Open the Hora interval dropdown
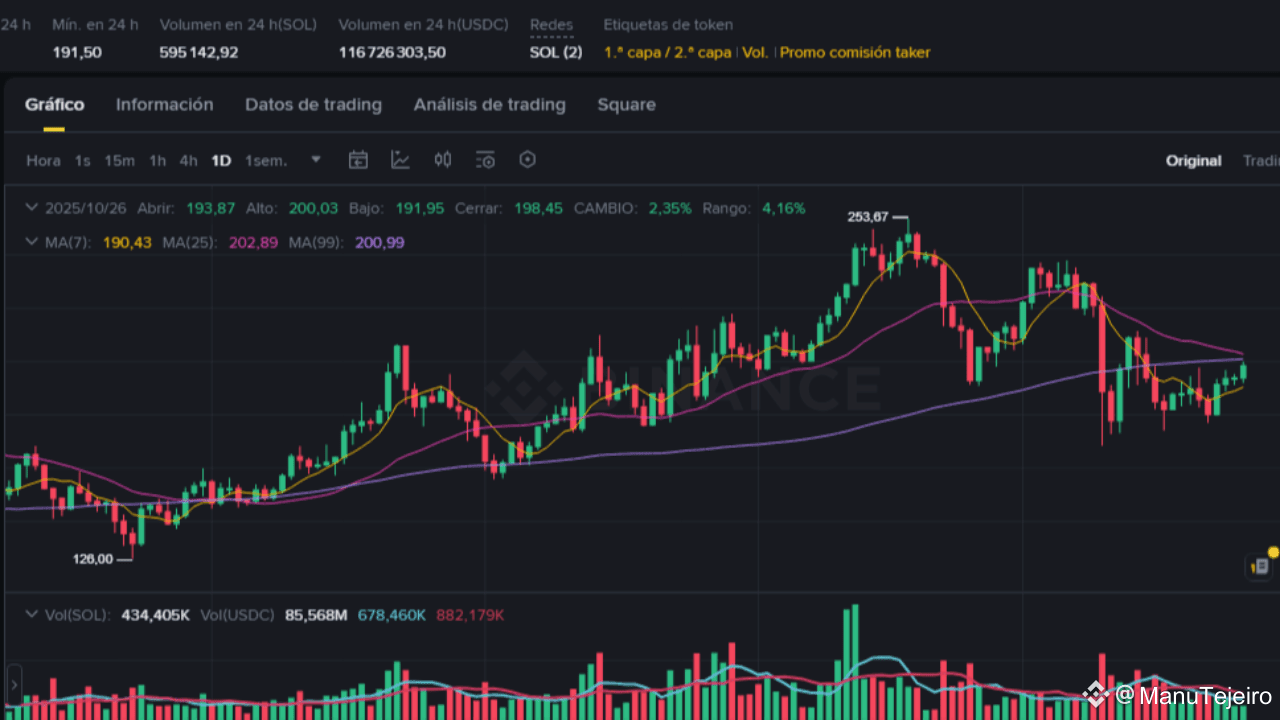The height and width of the screenshot is (720, 1280). click(x=42, y=160)
